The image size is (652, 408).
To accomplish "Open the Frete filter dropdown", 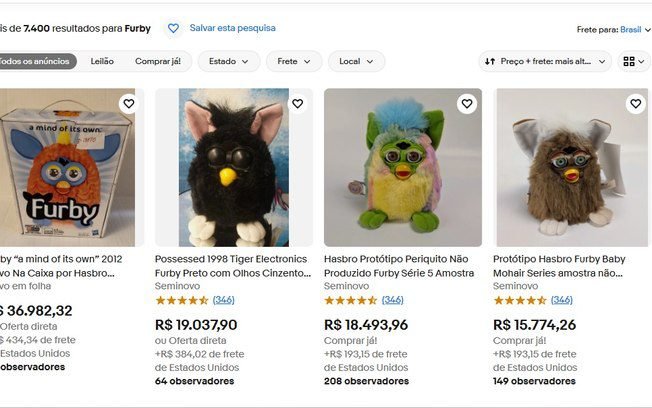I will coord(293,61).
